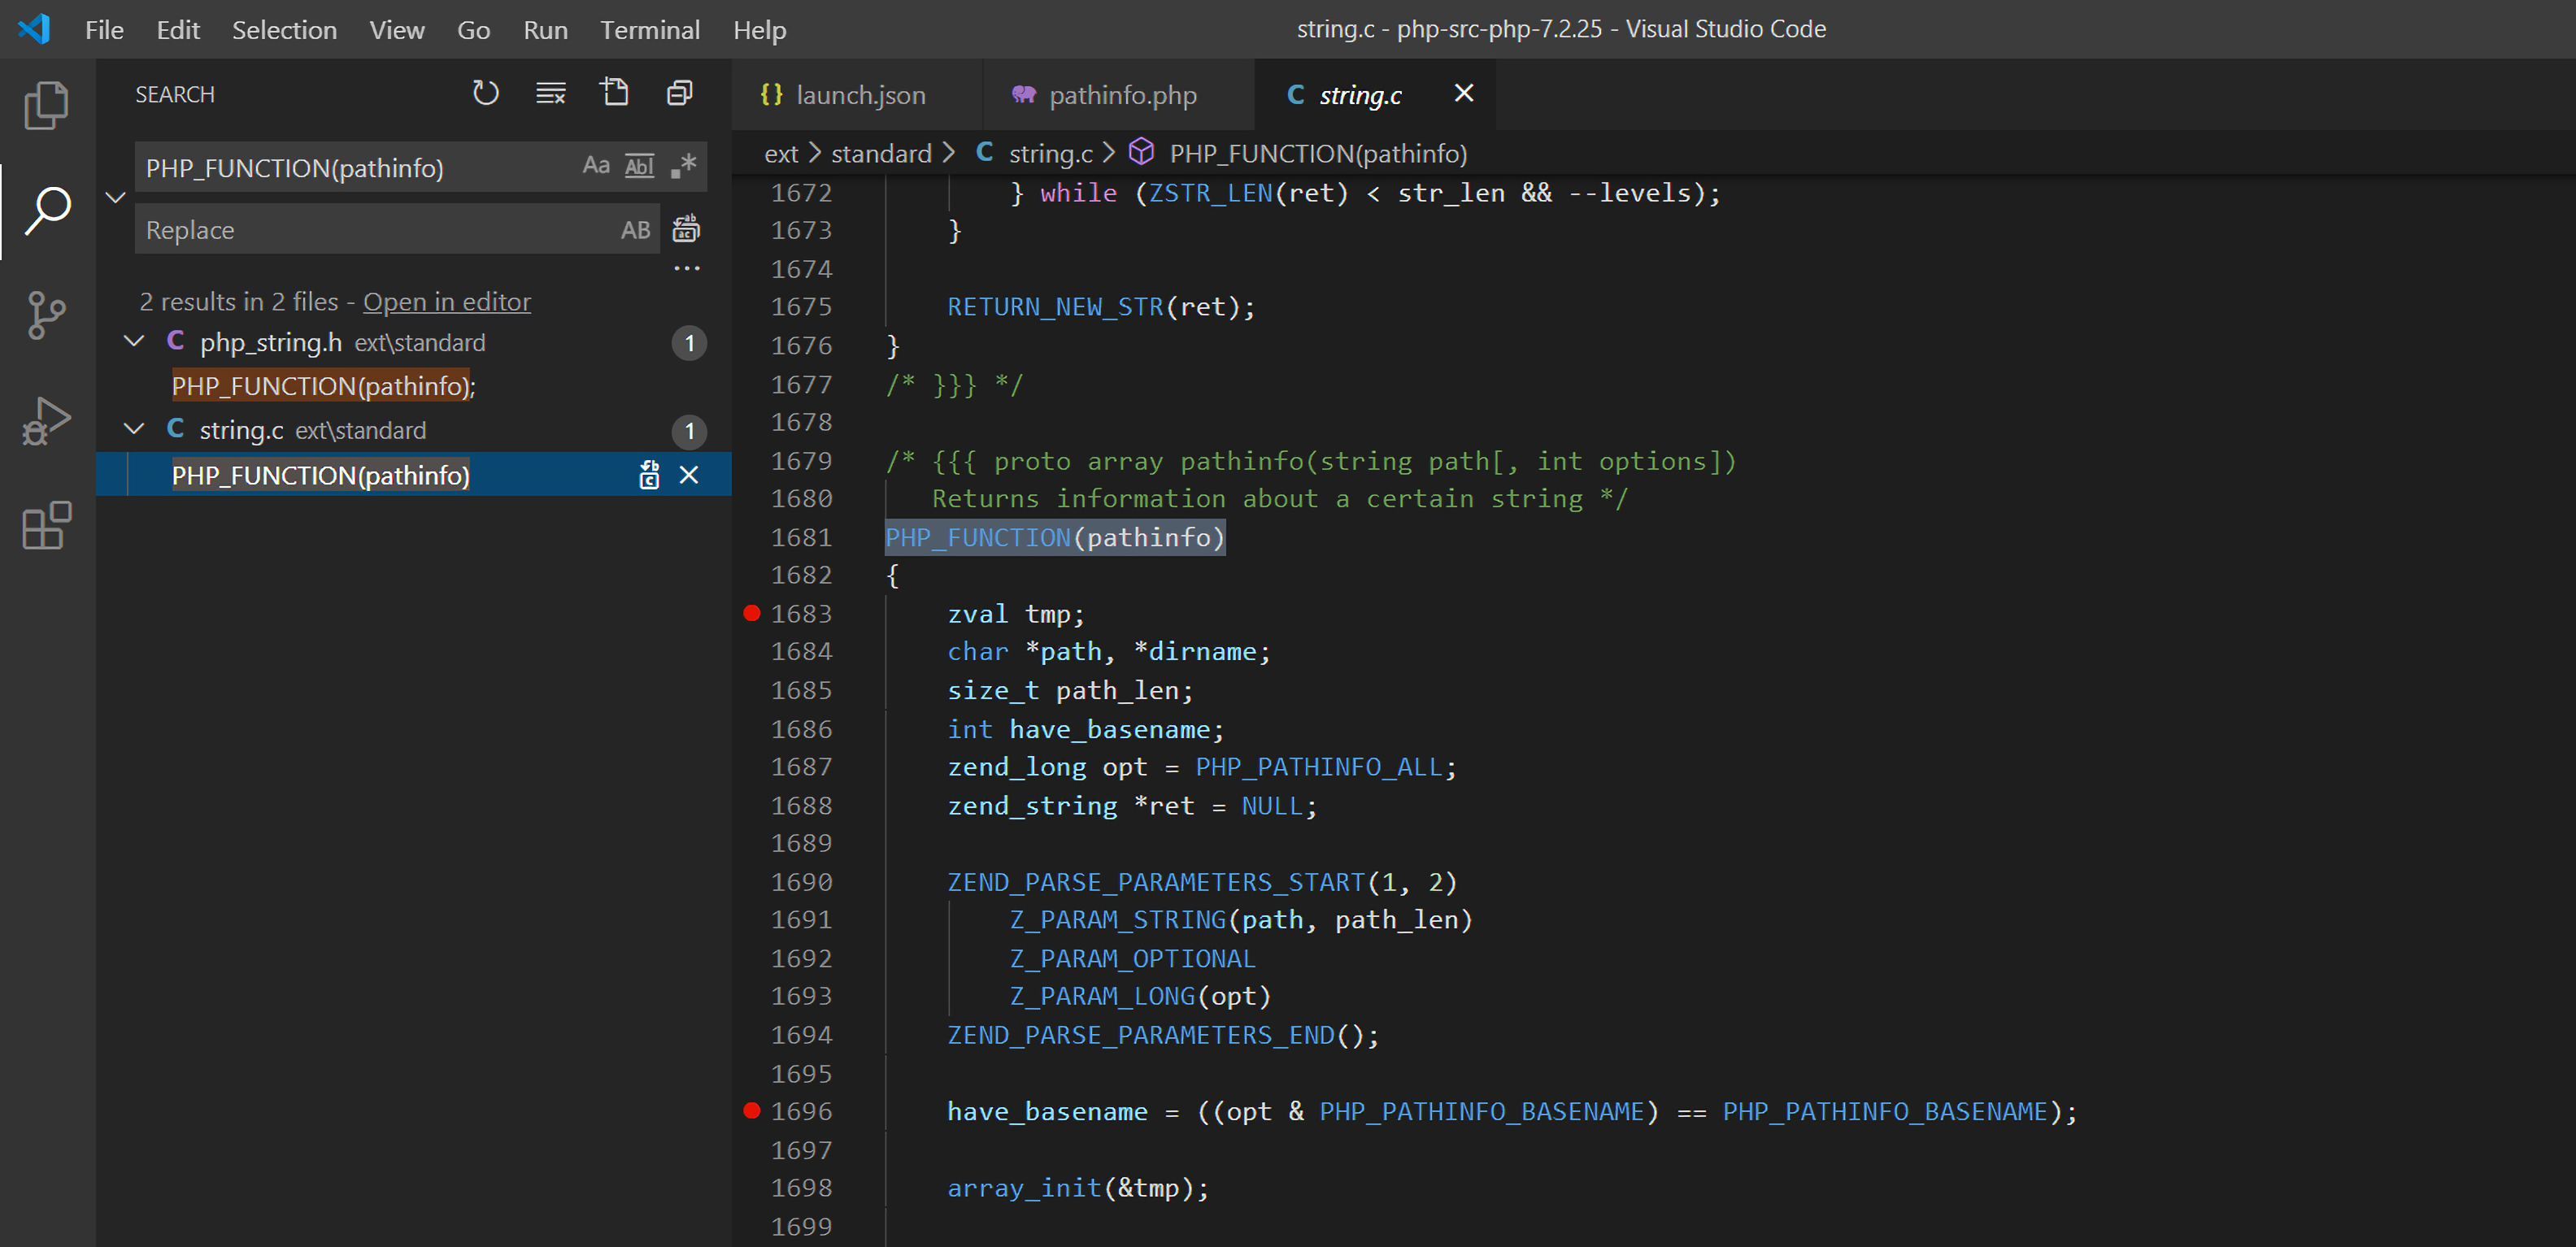Click Z_PARAM_OPTIONAL on line 1692

click(1132, 958)
